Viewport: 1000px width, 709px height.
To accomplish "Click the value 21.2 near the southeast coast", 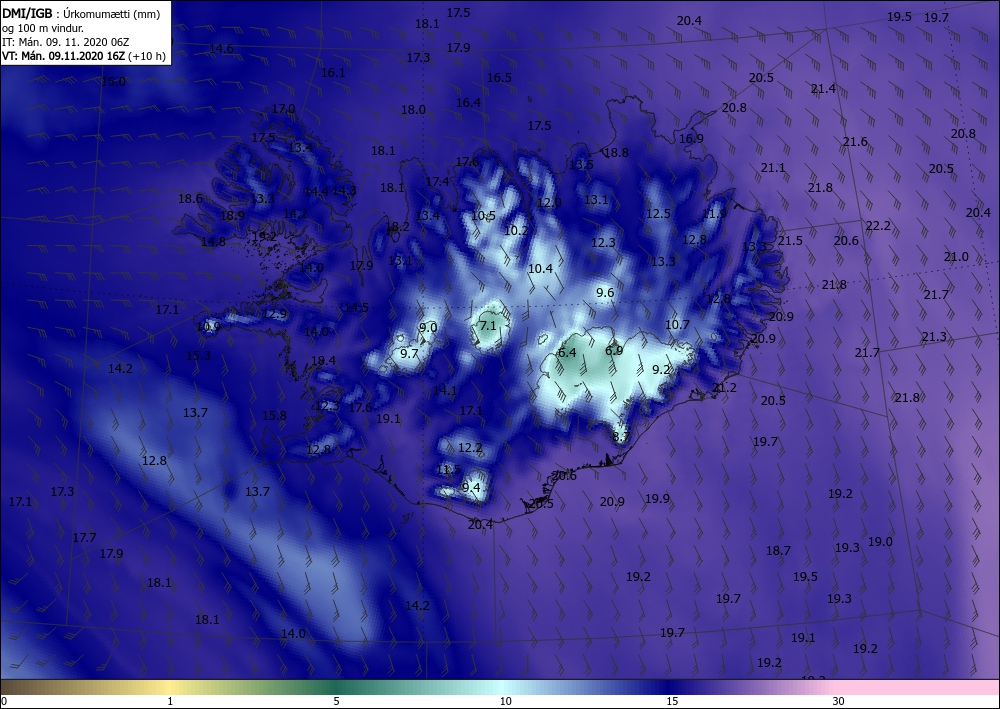I will tap(724, 388).
